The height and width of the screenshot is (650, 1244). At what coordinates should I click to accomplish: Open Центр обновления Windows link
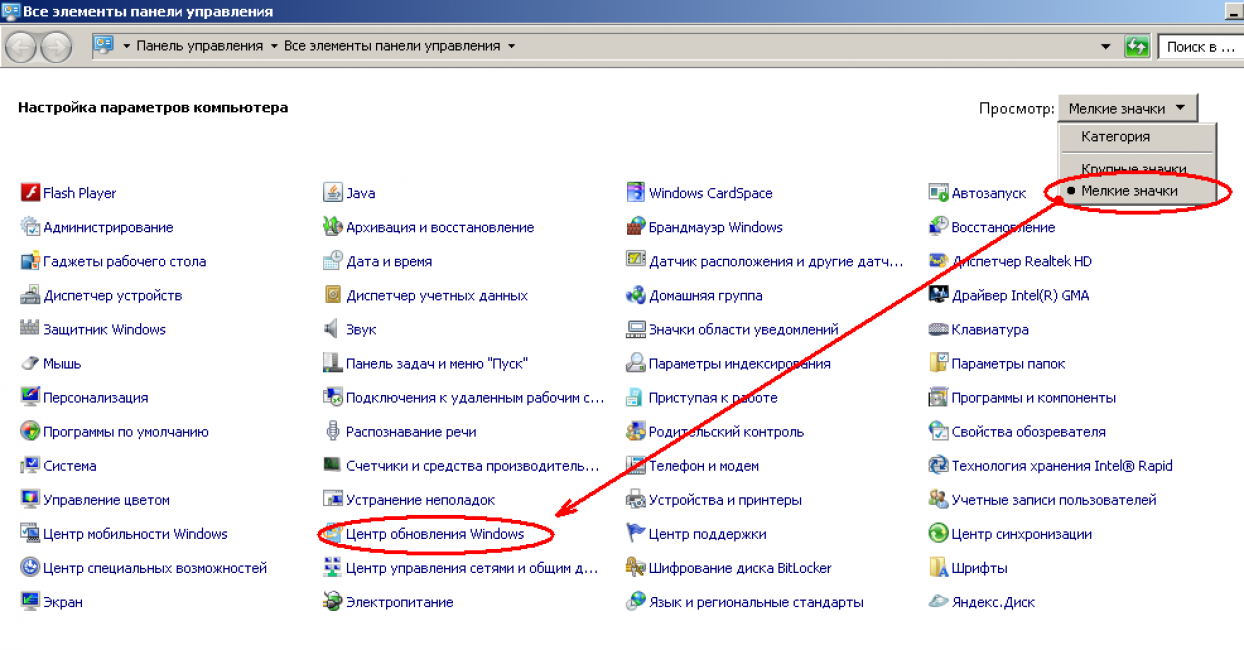[435, 534]
